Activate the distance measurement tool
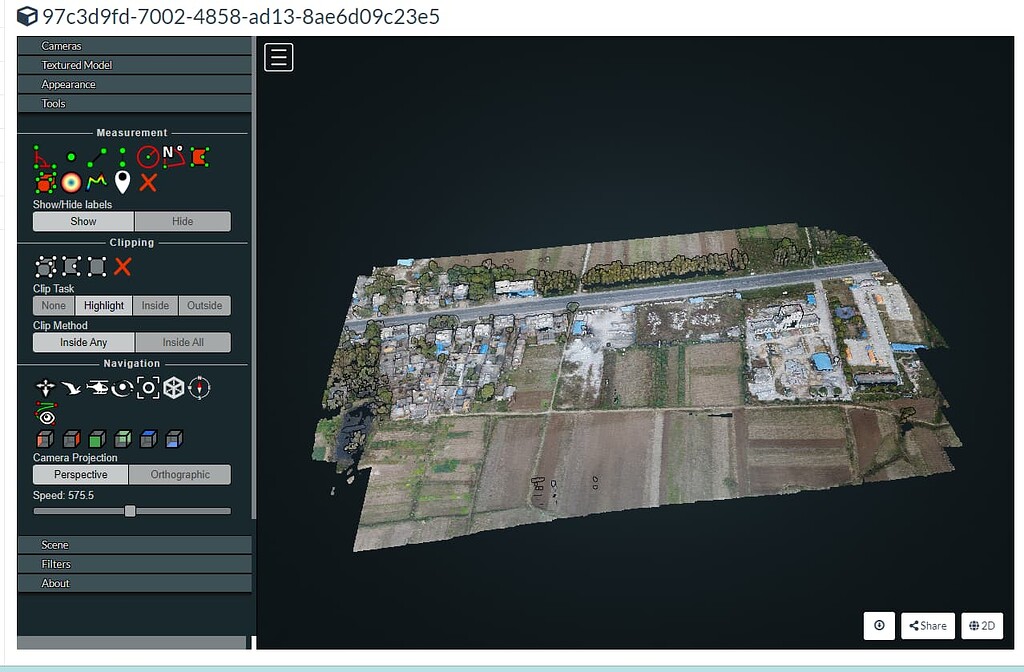This screenshot has width=1024, height=672. 96,157
